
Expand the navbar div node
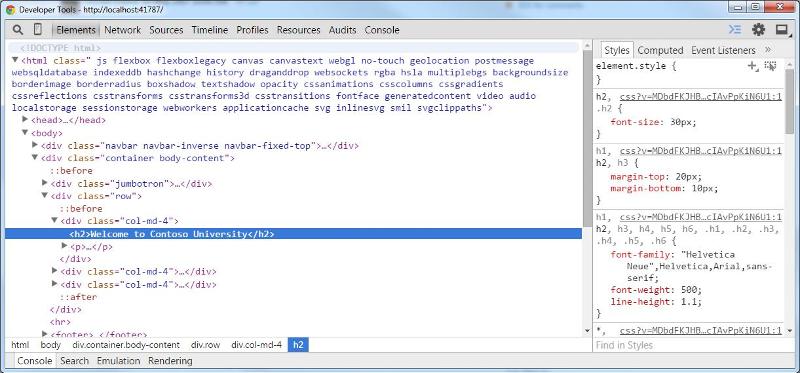(35, 145)
